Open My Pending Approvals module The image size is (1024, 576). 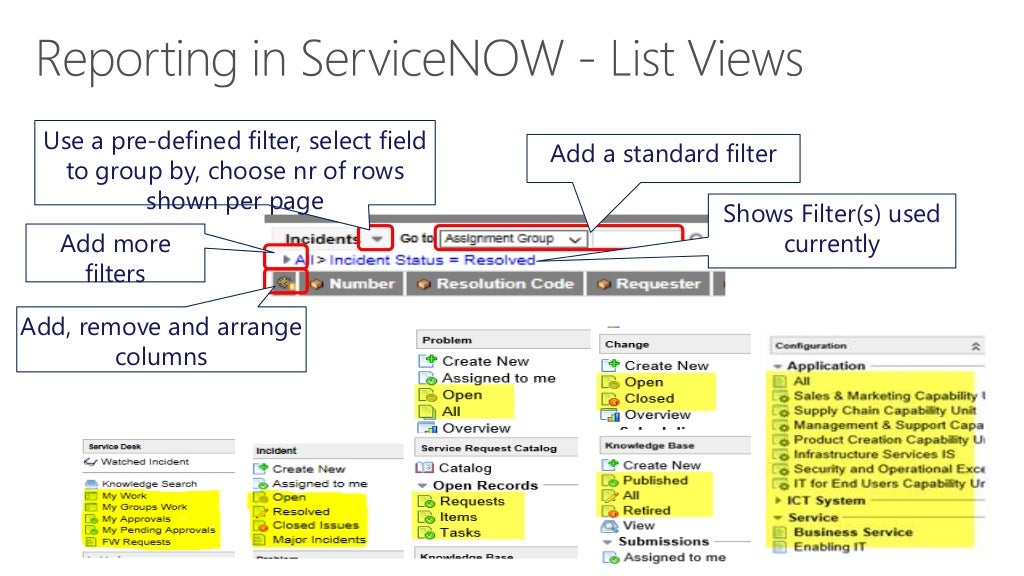[158, 530]
